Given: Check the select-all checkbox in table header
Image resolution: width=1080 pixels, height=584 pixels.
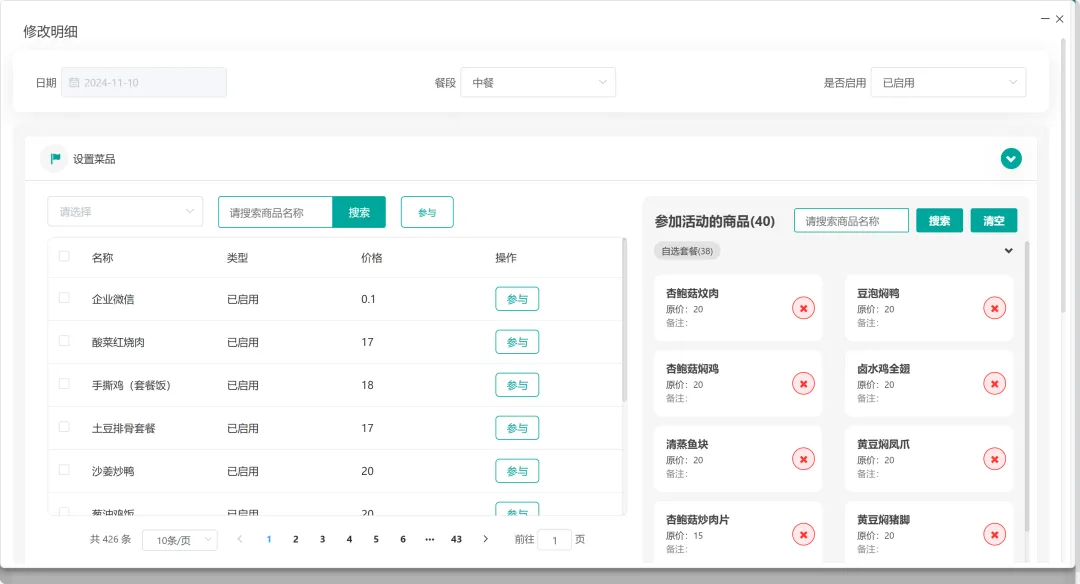Looking at the screenshot, I should (x=64, y=256).
